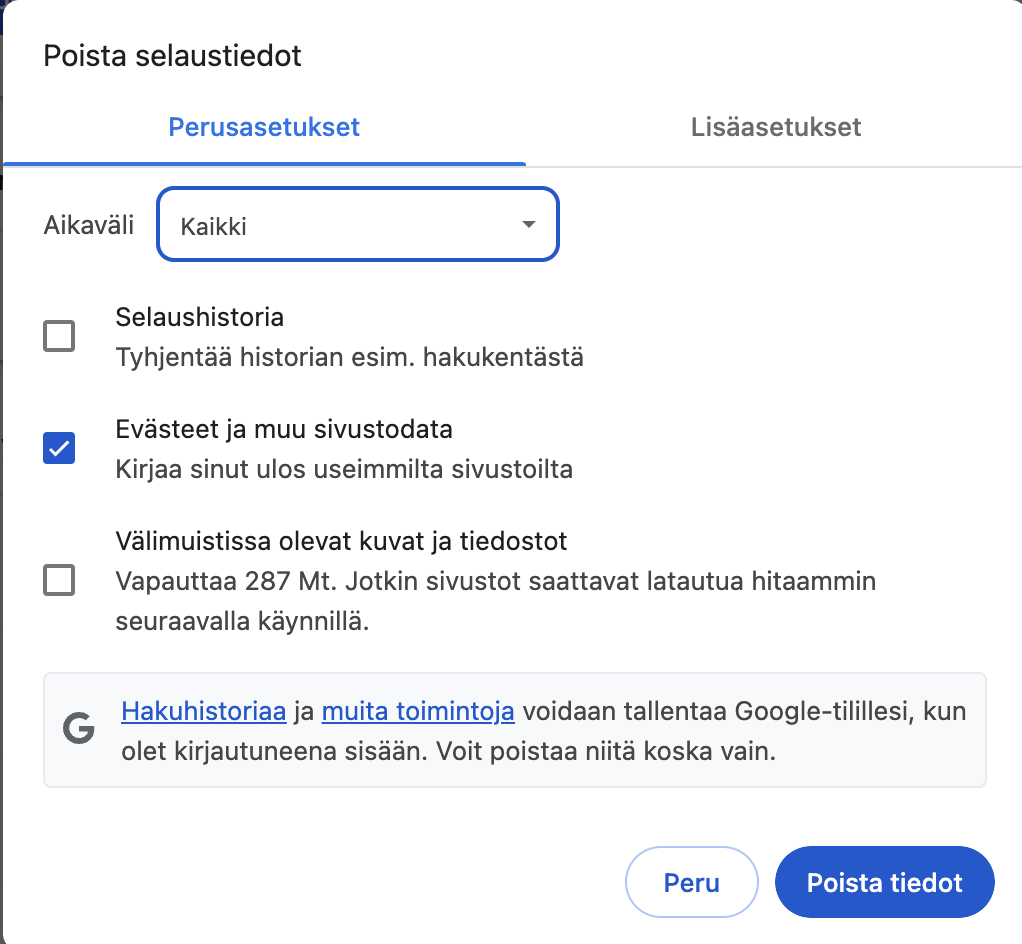Viewport: 1022px width, 944px height.
Task: Open the Aikaväli dropdown showing Kaikki
Action: pos(357,224)
